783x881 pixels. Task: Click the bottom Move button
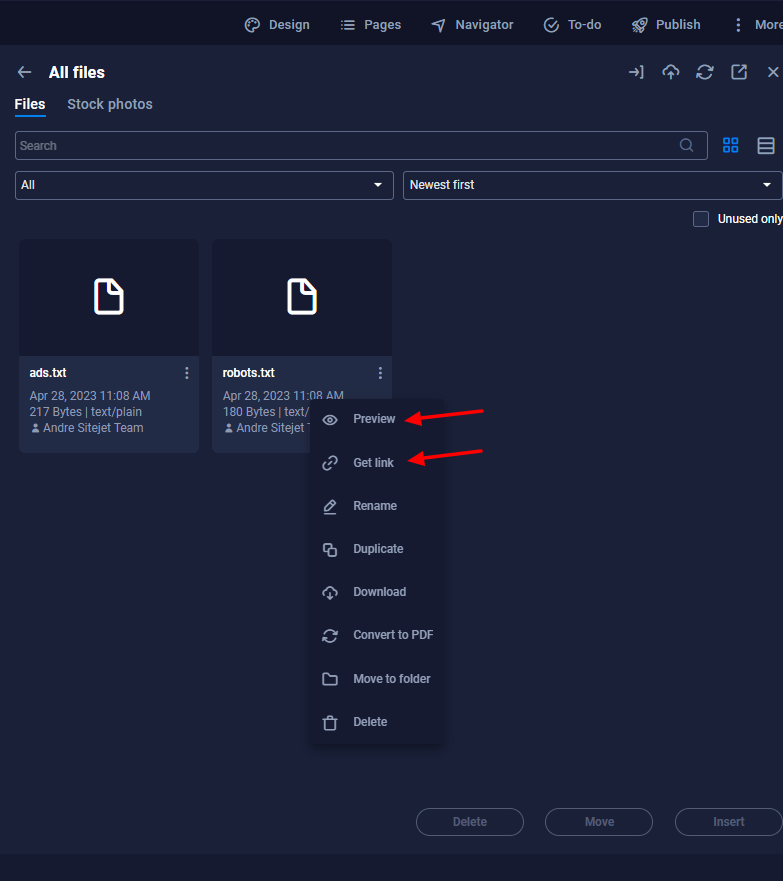coord(599,822)
